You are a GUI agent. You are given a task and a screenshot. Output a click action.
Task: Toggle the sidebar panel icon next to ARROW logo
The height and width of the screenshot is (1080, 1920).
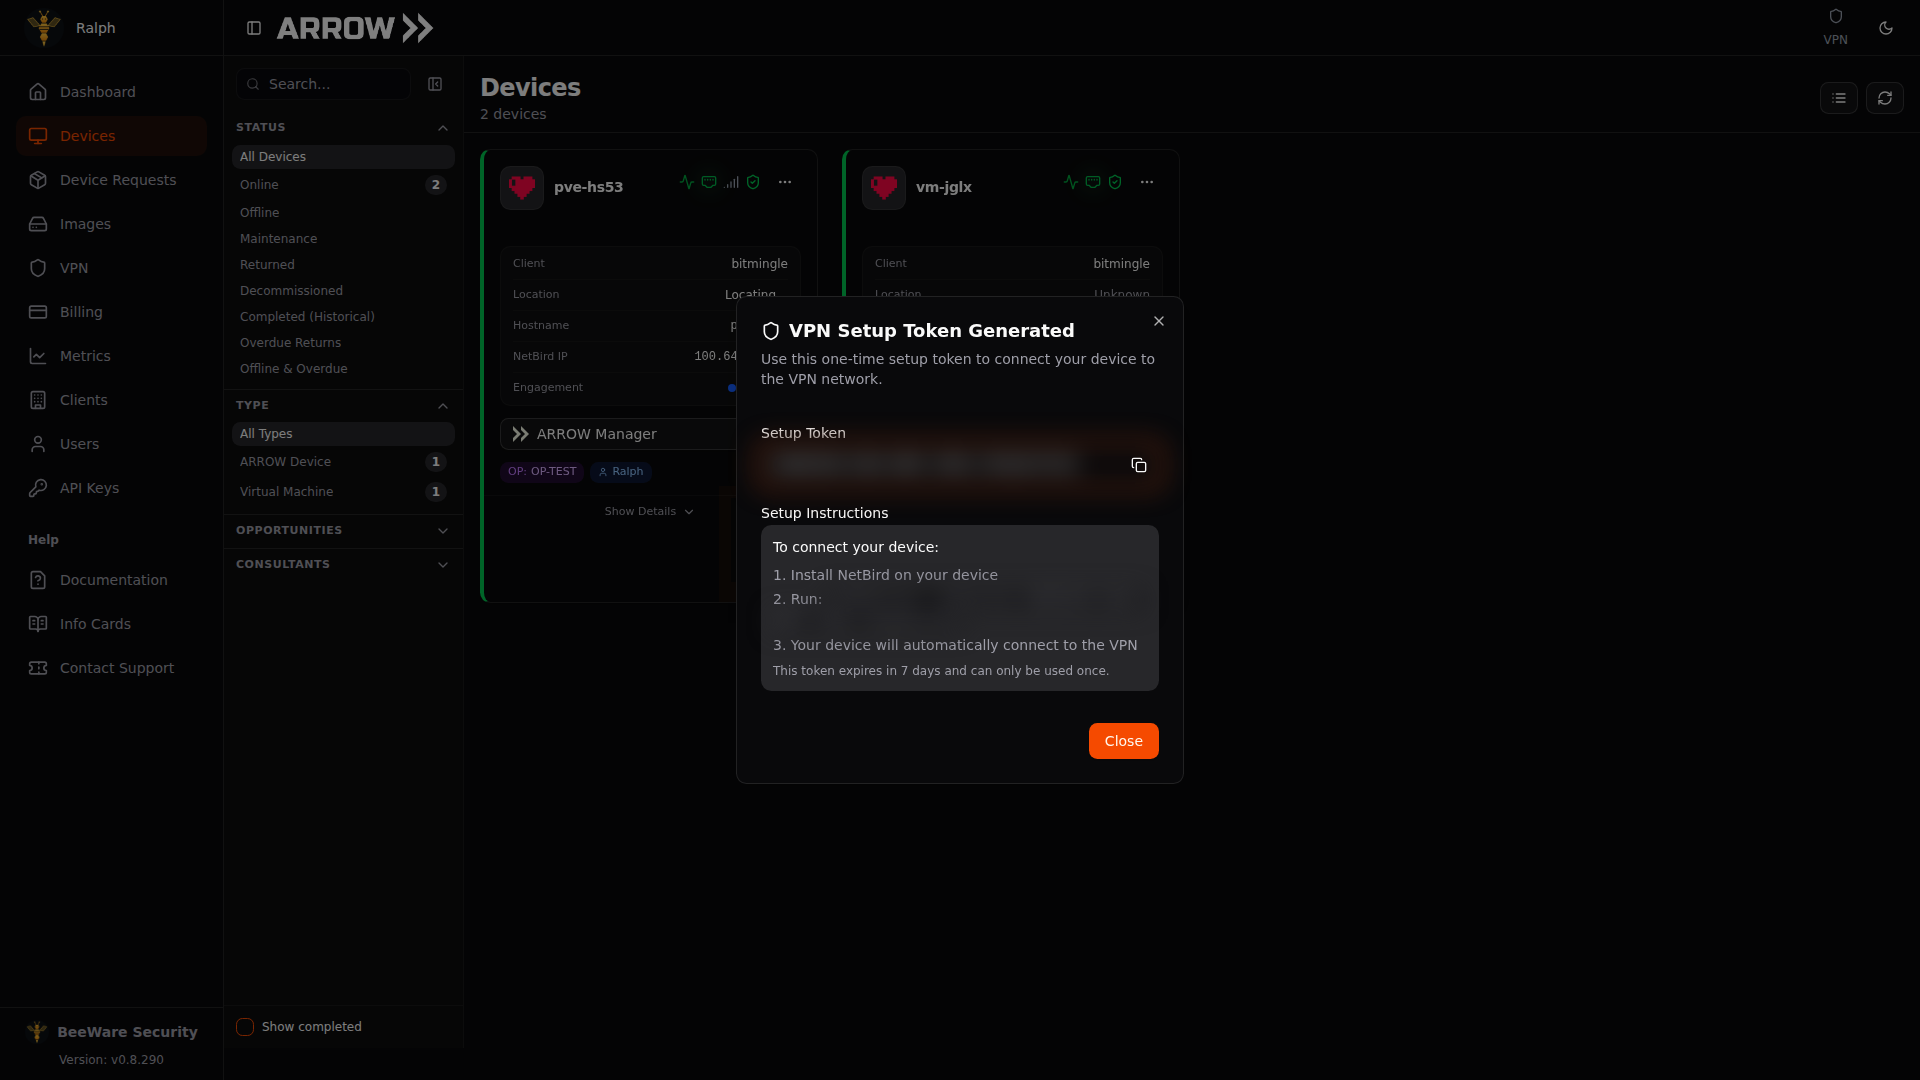pyautogui.click(x=254, y=28)
